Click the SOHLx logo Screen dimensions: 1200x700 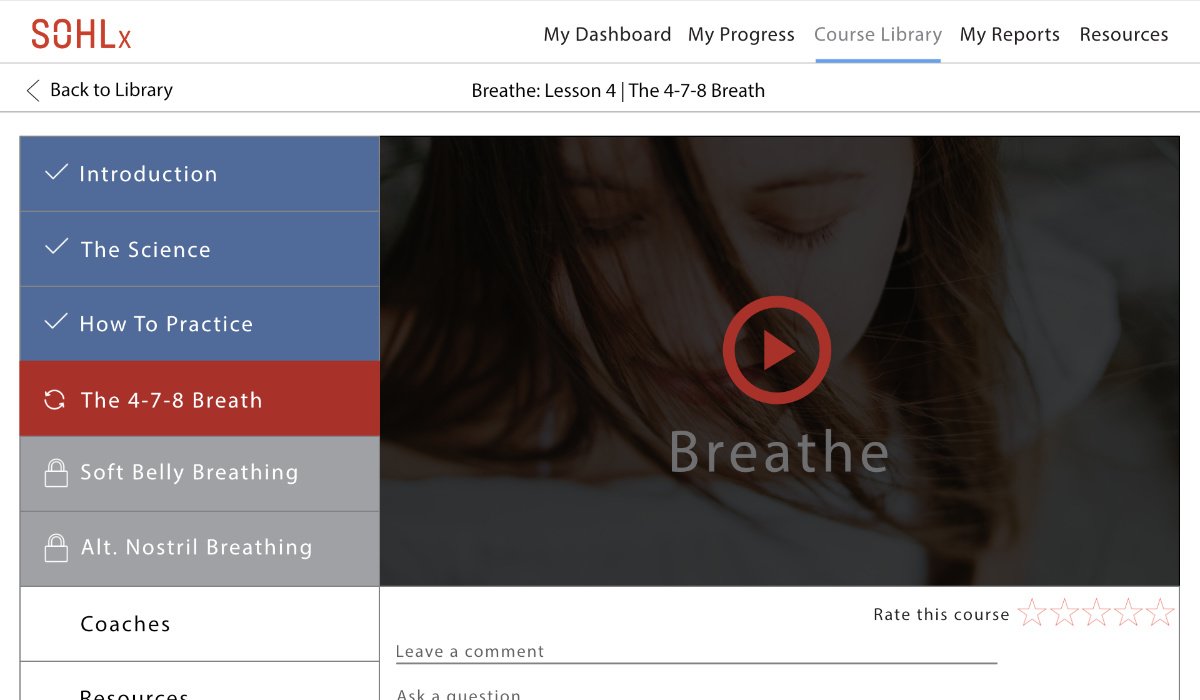(81, 34)
